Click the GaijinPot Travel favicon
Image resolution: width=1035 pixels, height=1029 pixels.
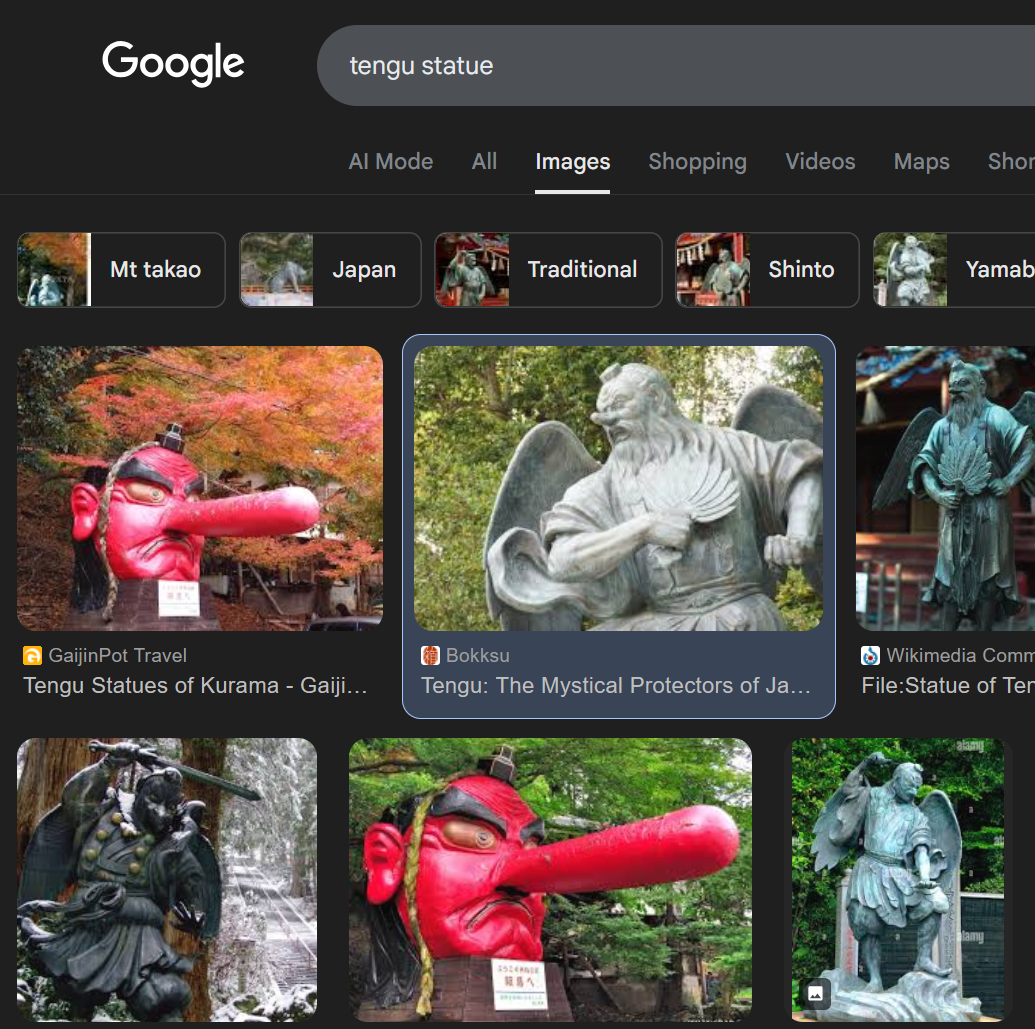(32, 655)
